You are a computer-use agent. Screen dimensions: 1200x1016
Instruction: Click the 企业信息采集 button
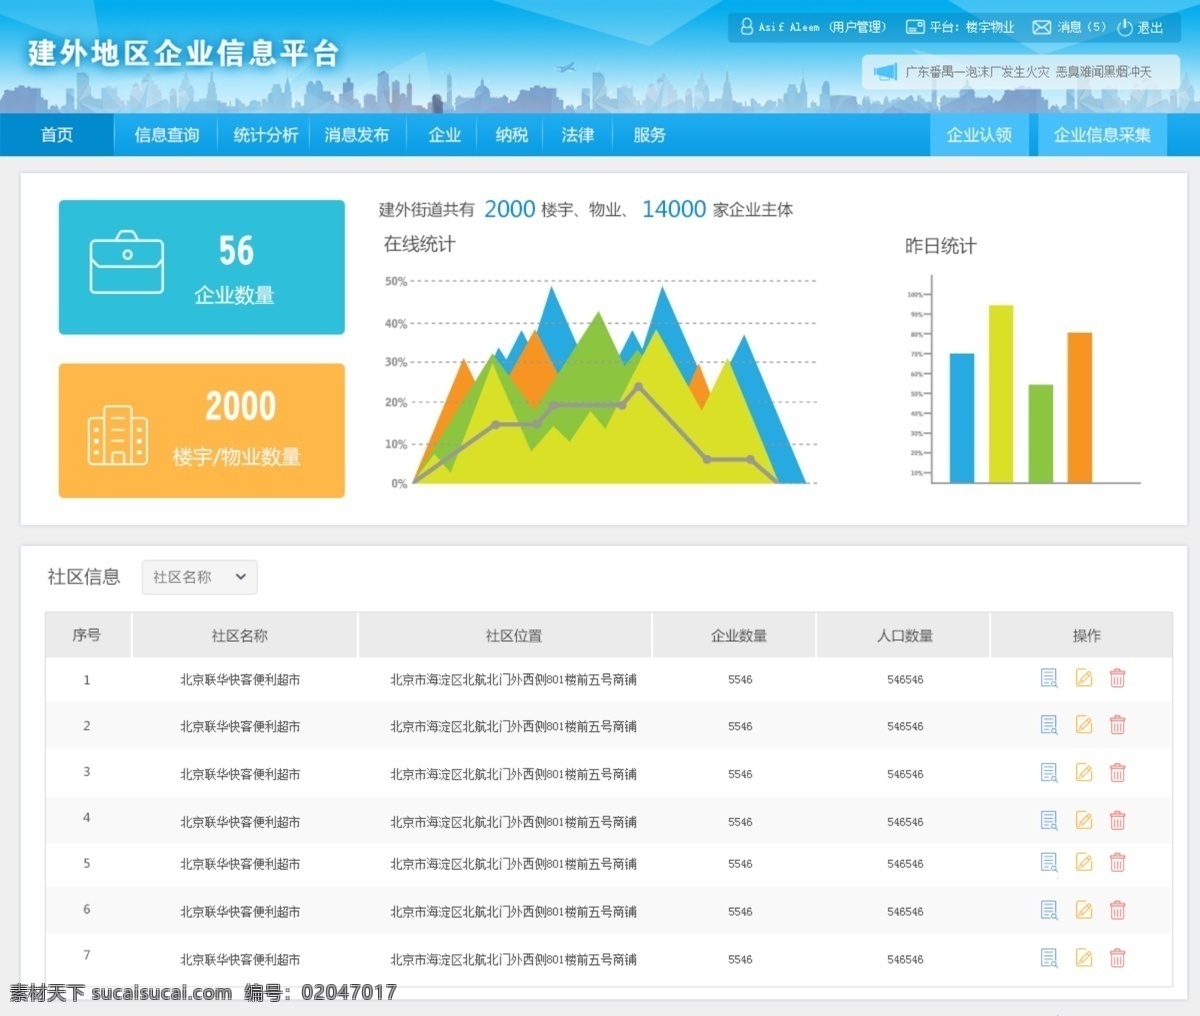1102,135
